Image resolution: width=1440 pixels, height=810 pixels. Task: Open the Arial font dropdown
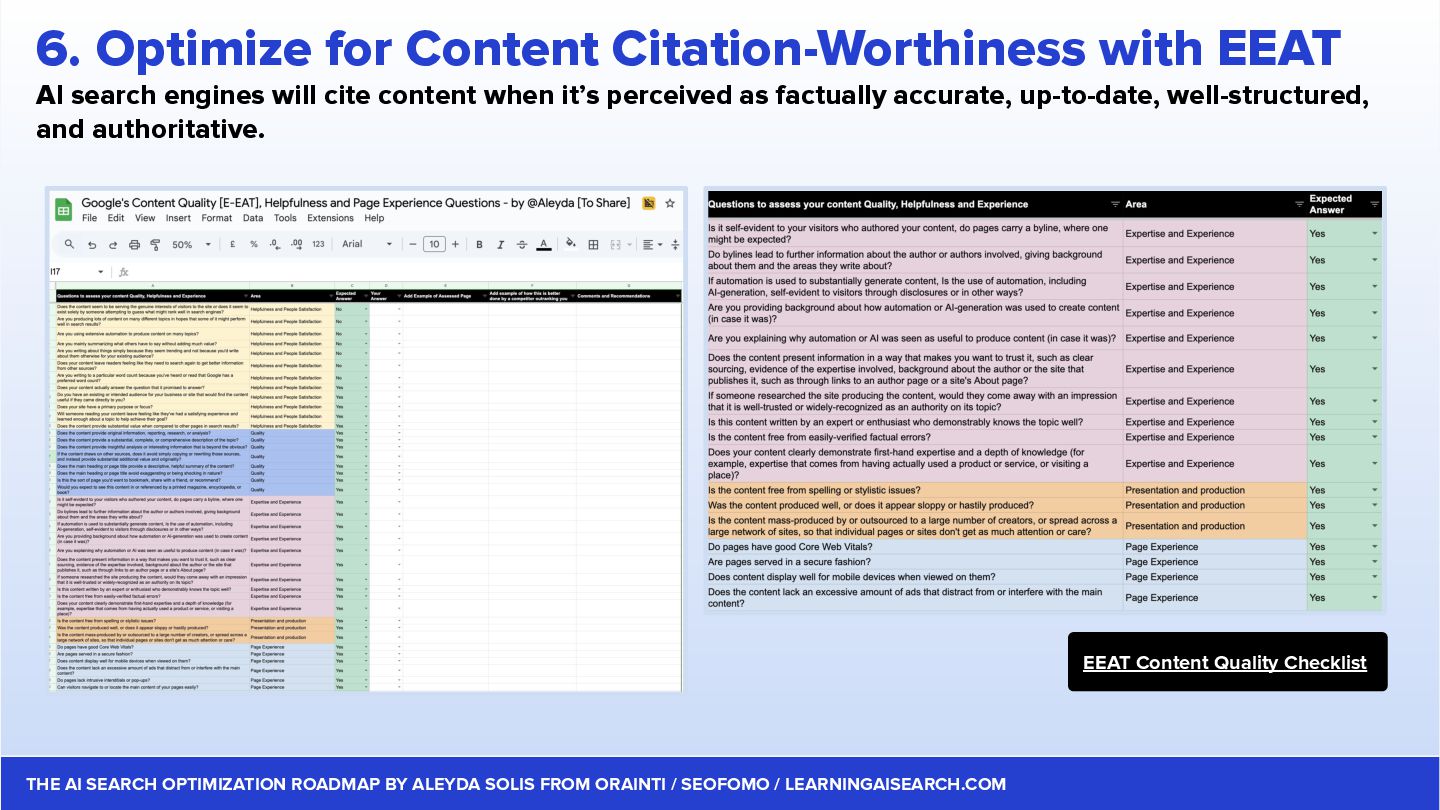point(366,245)
